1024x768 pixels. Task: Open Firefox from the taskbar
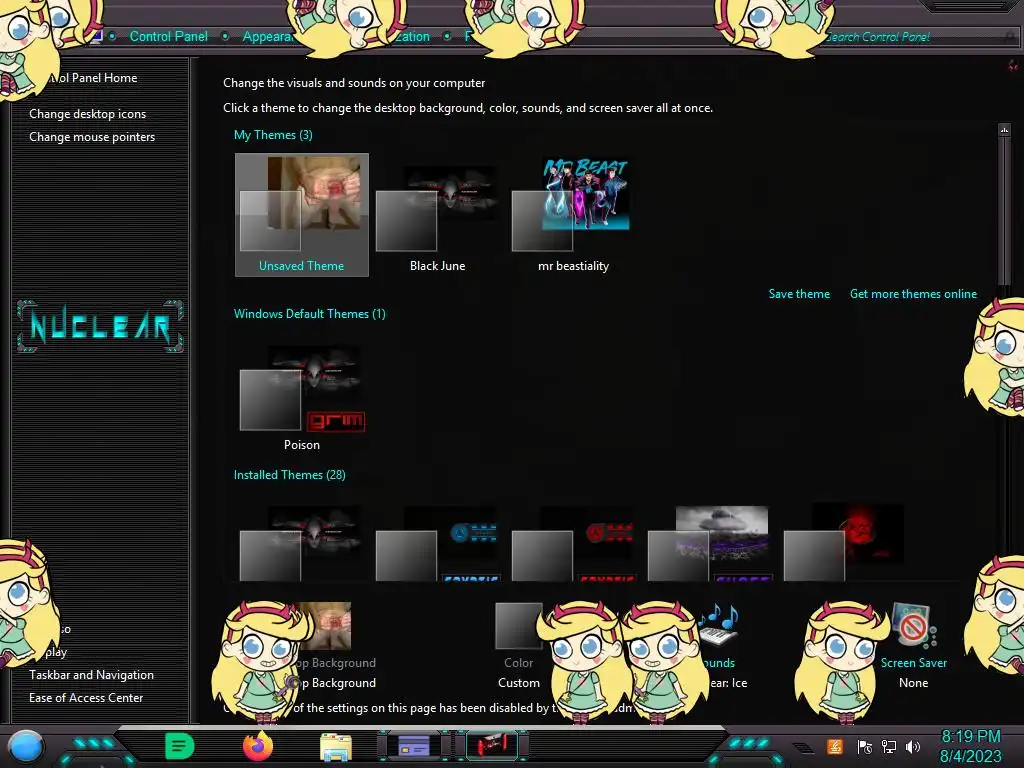(x=258, y=746)
